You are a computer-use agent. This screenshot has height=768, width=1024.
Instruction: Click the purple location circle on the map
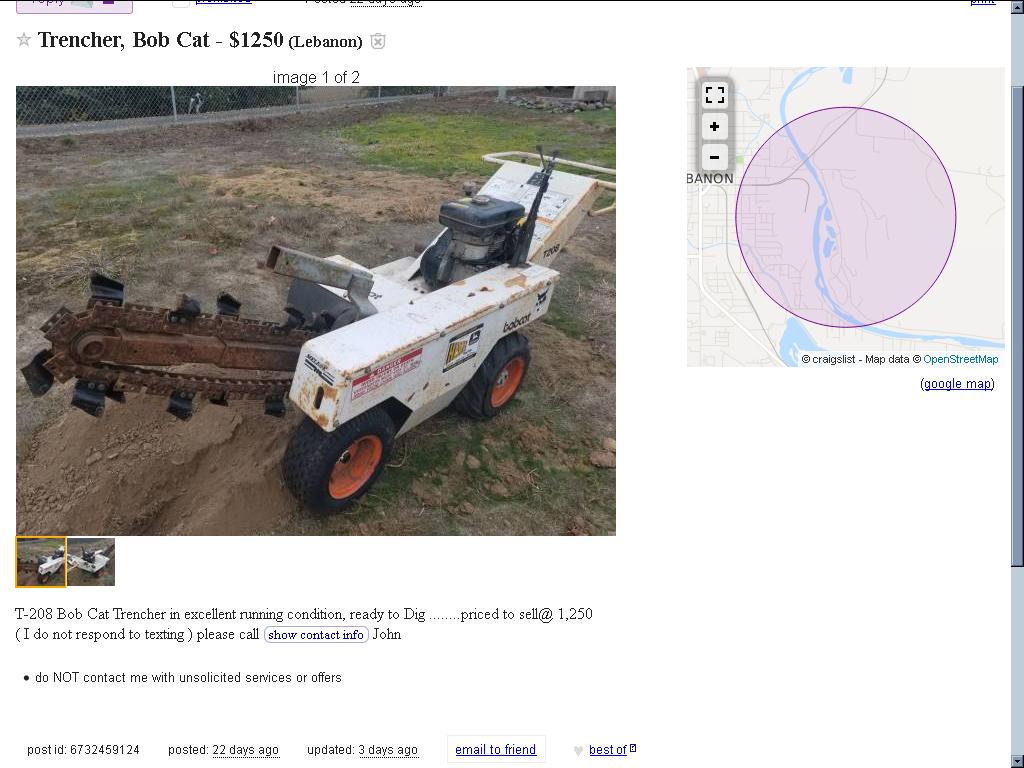click(x=846, y=217)
